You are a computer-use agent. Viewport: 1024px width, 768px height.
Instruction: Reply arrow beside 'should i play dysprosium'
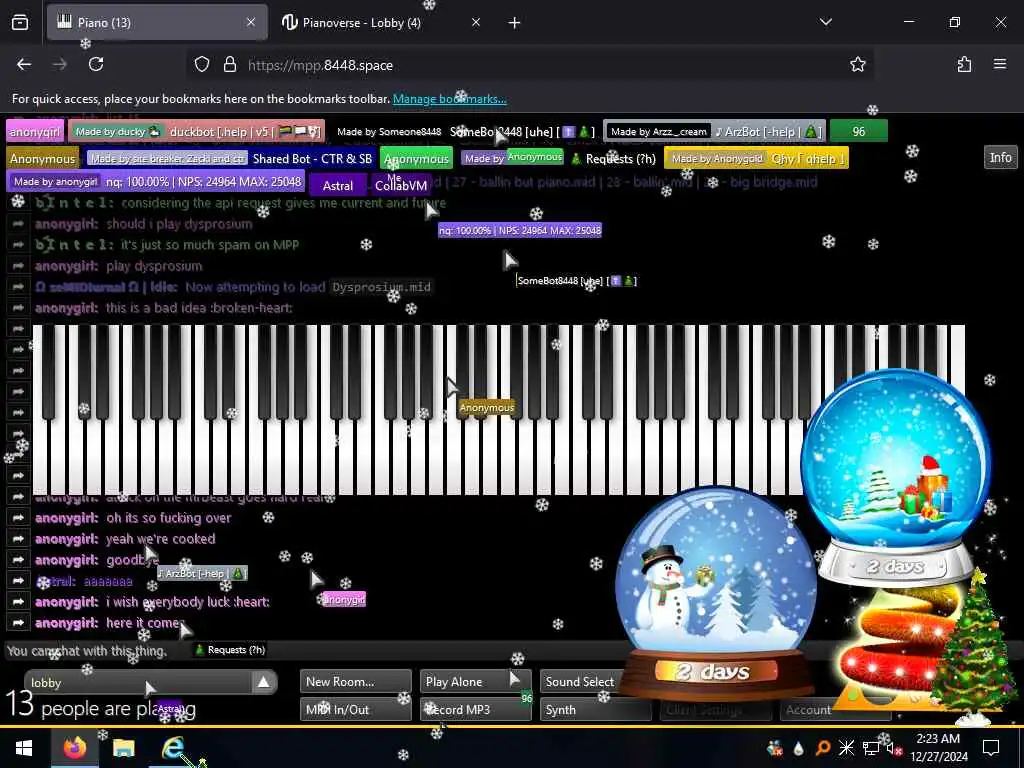(x=18, y=224)
